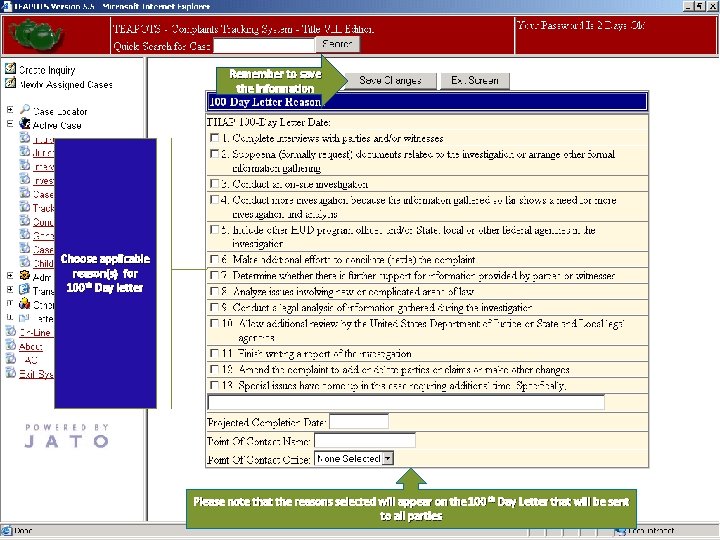720x540 pixels.
Task: Click the Point Of Contact Name field
Action: tap(365, 441)
